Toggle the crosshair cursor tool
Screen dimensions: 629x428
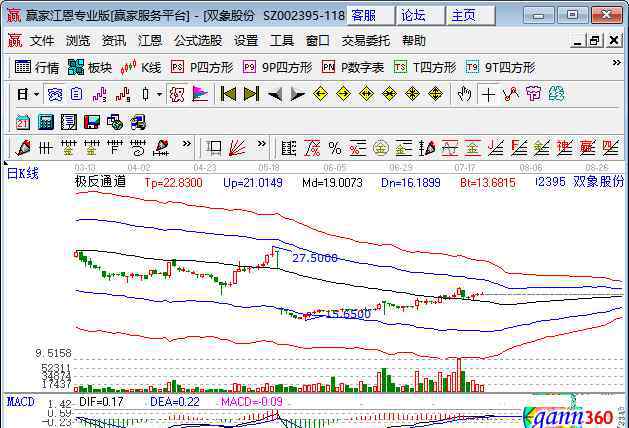488,95
